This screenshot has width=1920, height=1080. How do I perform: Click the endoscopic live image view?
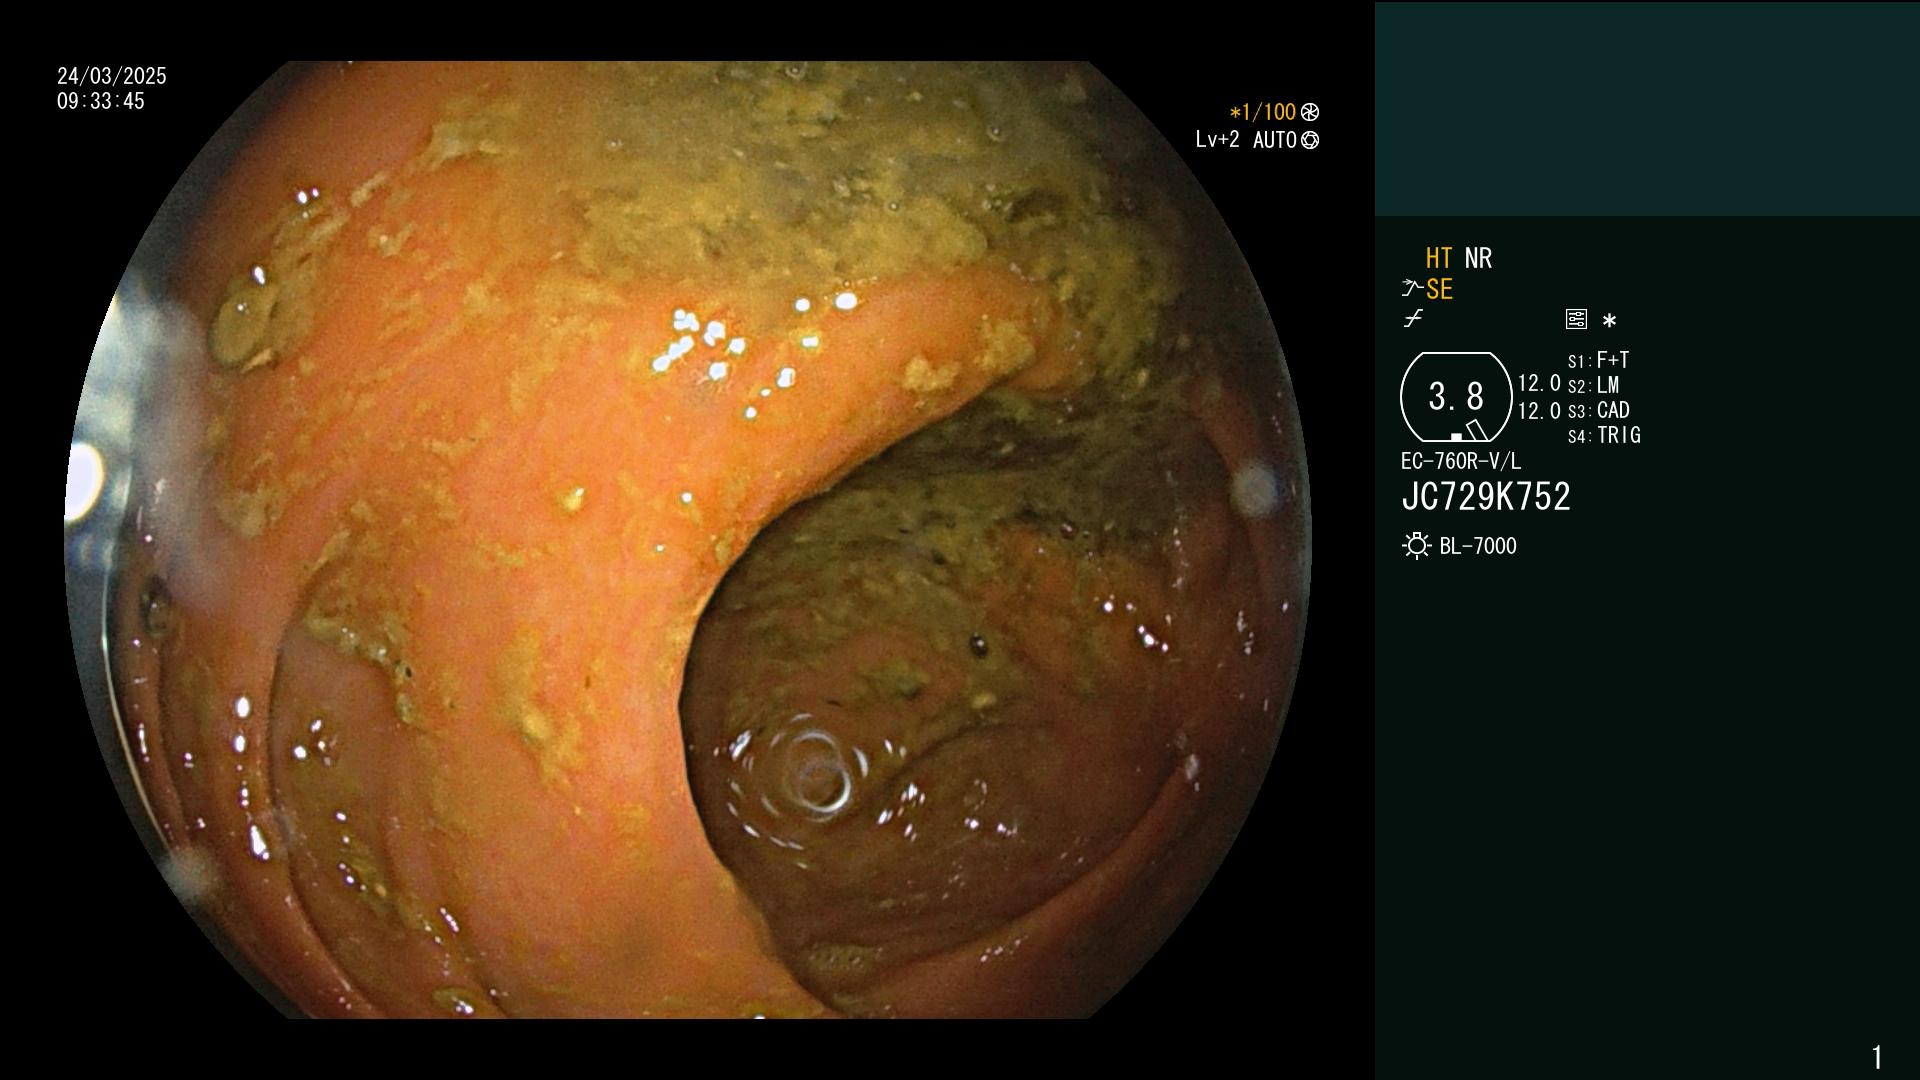688,540
